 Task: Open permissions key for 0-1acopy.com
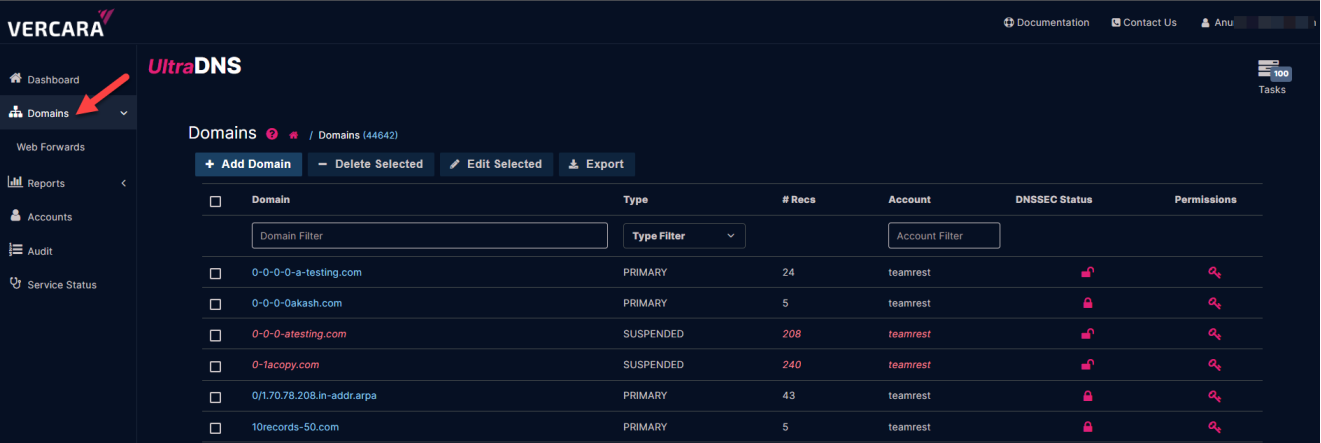tap(1214, 365)
